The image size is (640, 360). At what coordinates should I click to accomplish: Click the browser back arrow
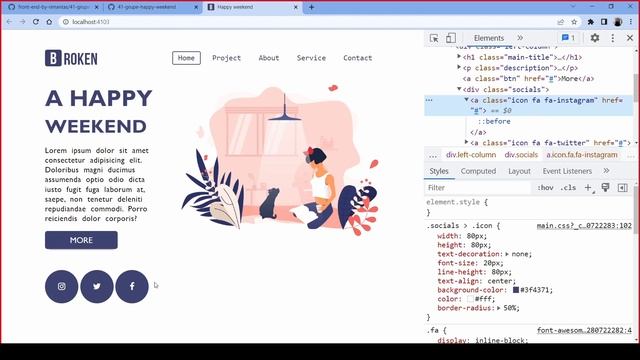(x=9, y=22)
